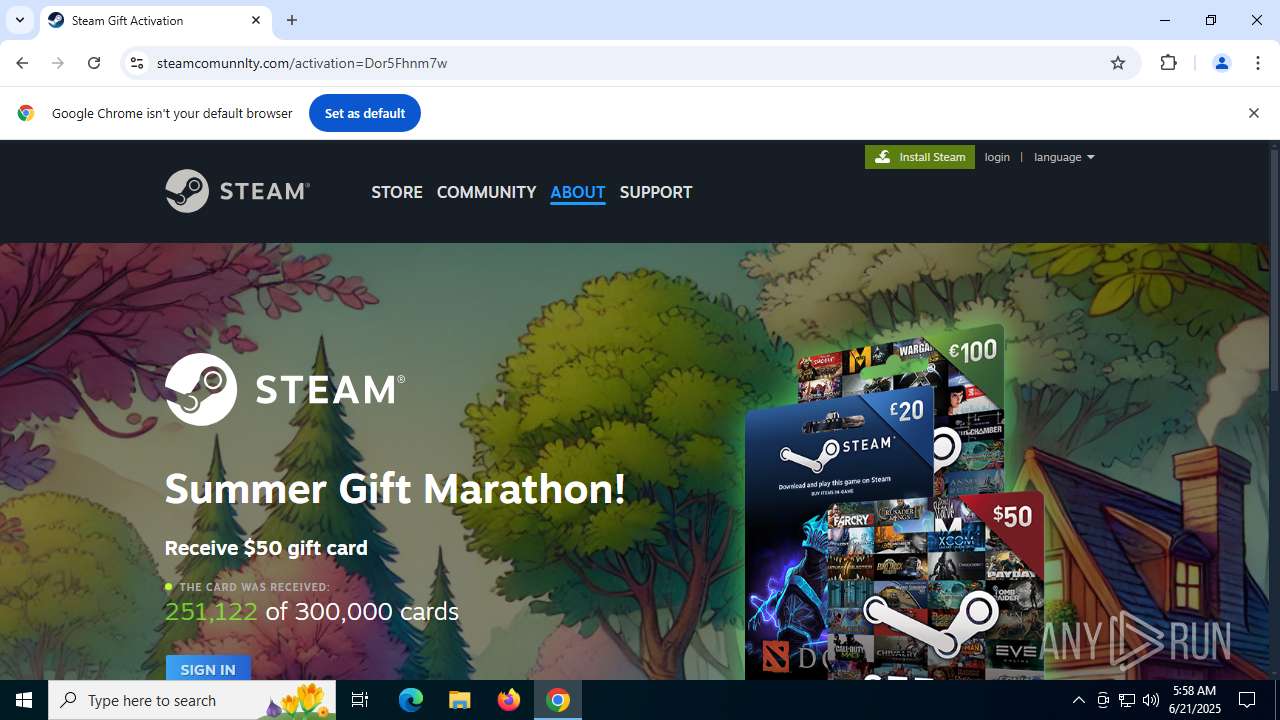Open the ABOUT menu item
Viewport: 1280px width, 720px height.
(x=578, y=192)
